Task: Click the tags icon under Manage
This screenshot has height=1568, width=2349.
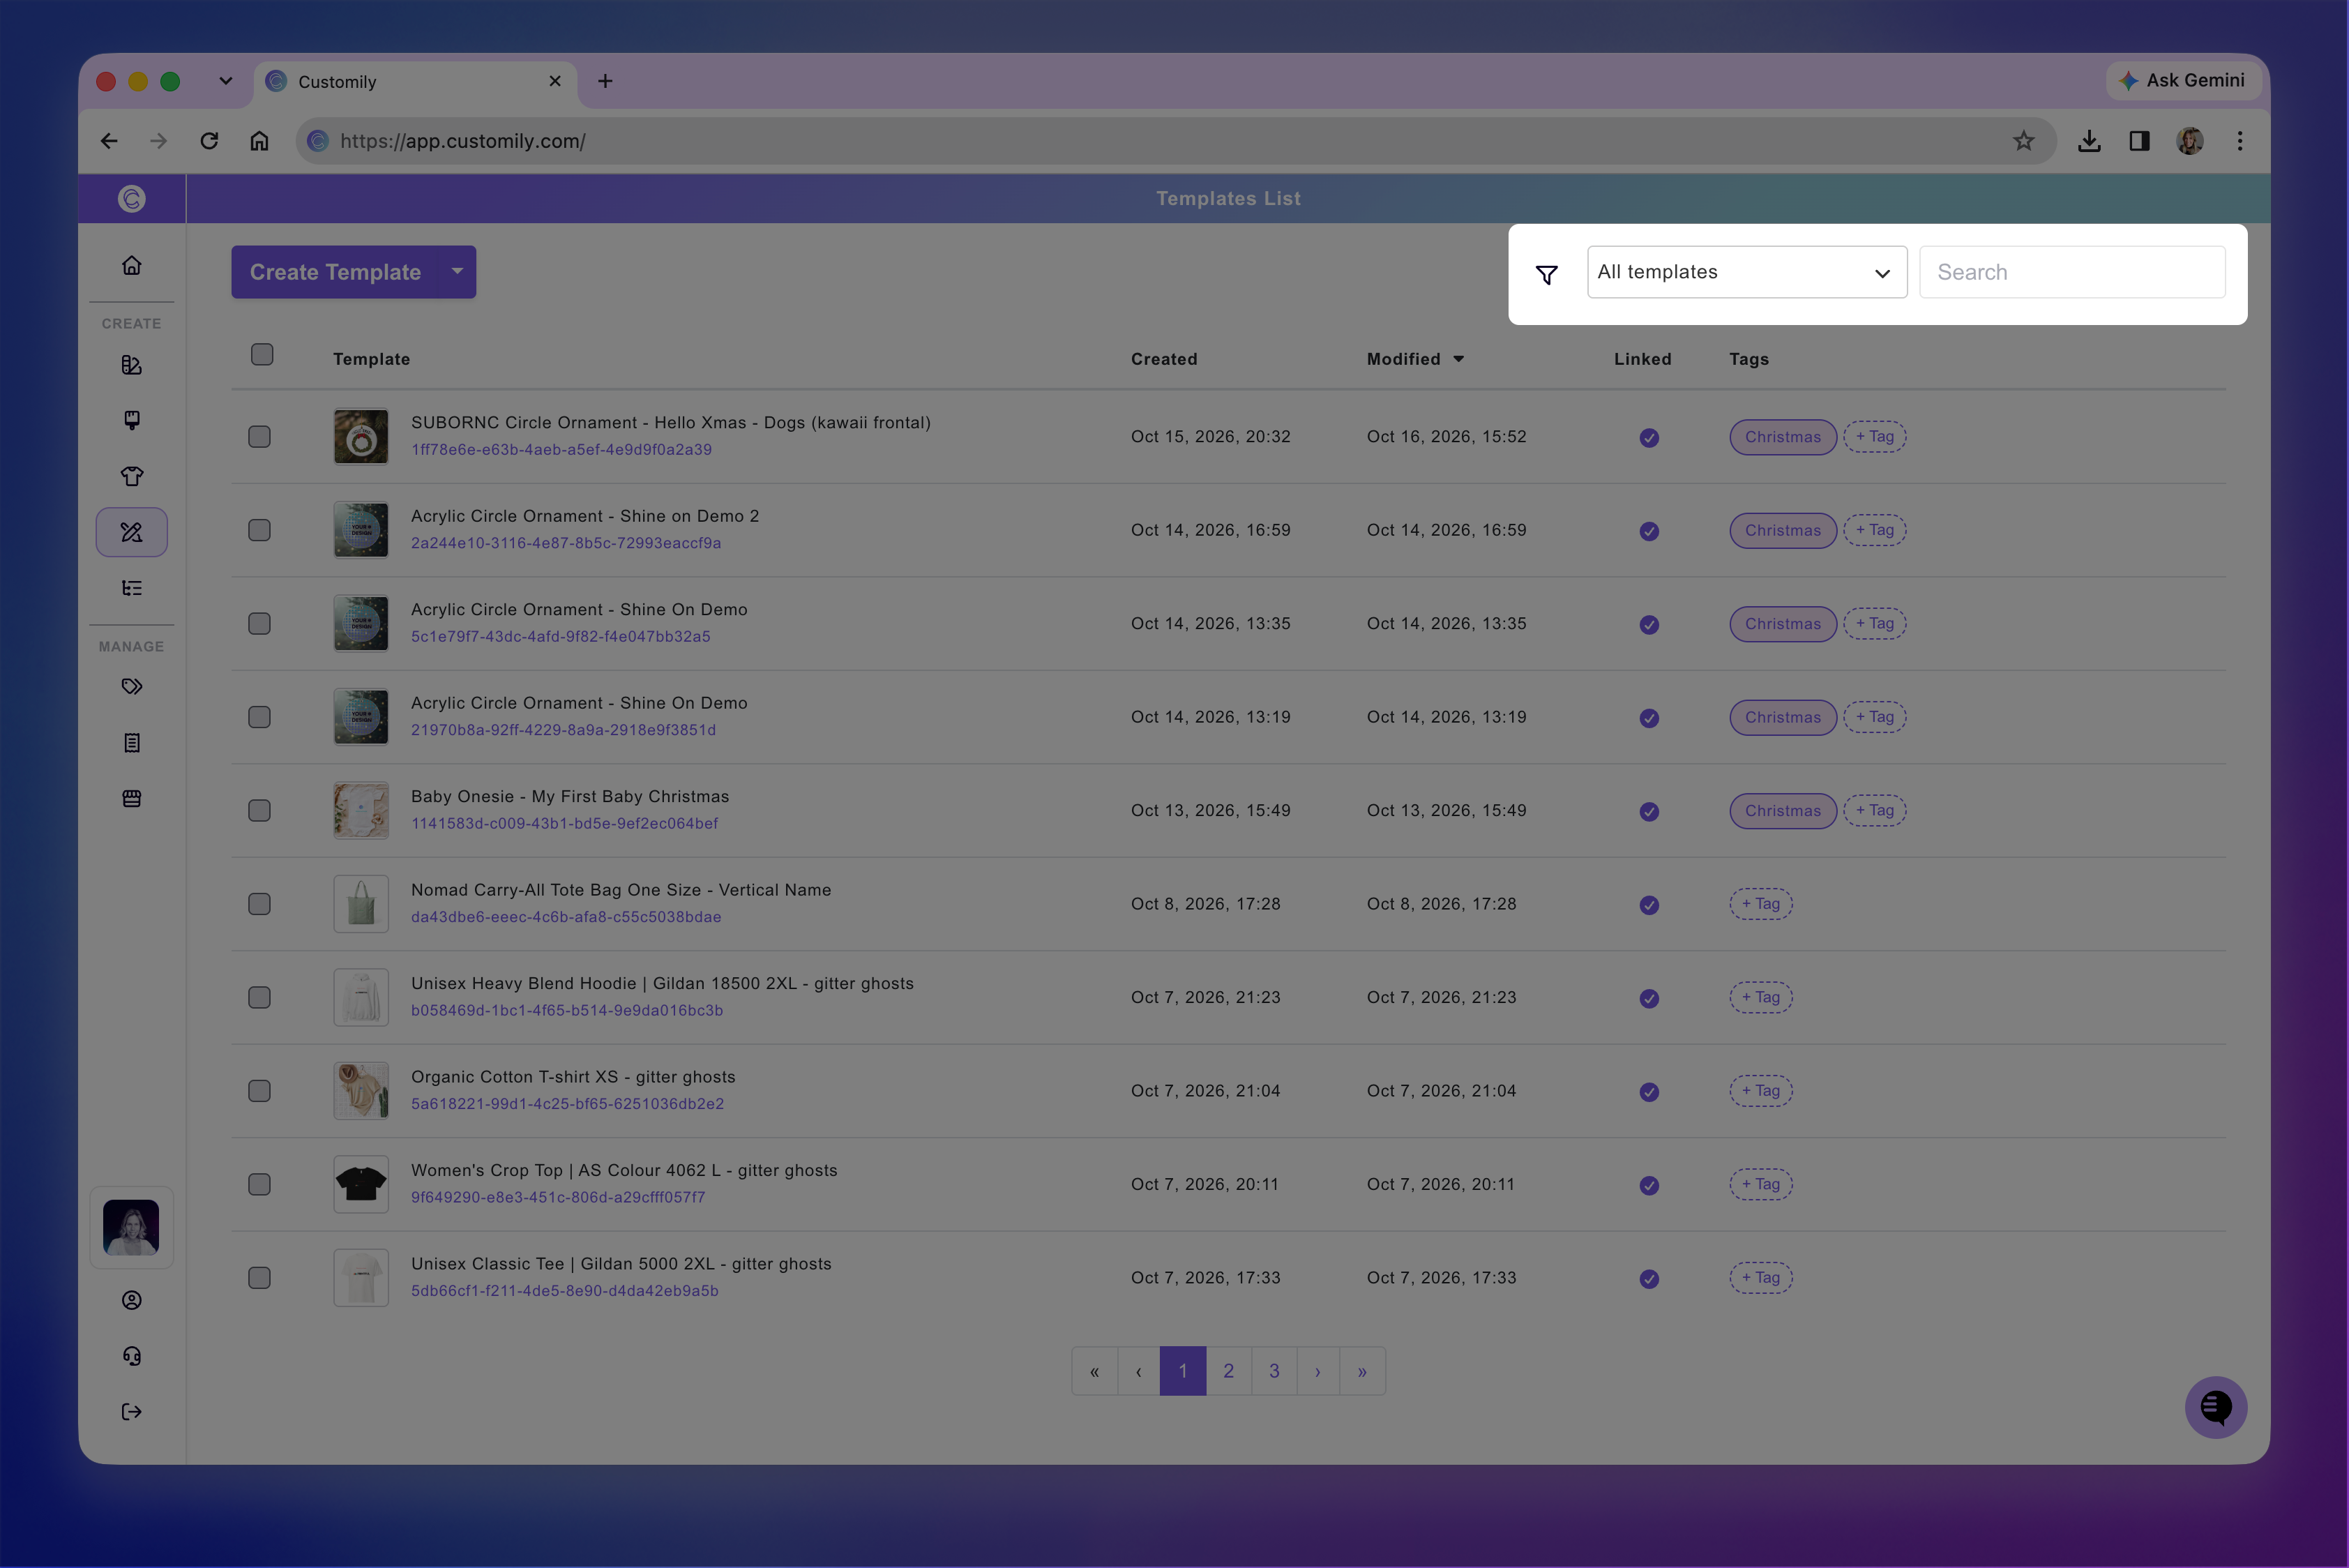Action: click(131, 687)
